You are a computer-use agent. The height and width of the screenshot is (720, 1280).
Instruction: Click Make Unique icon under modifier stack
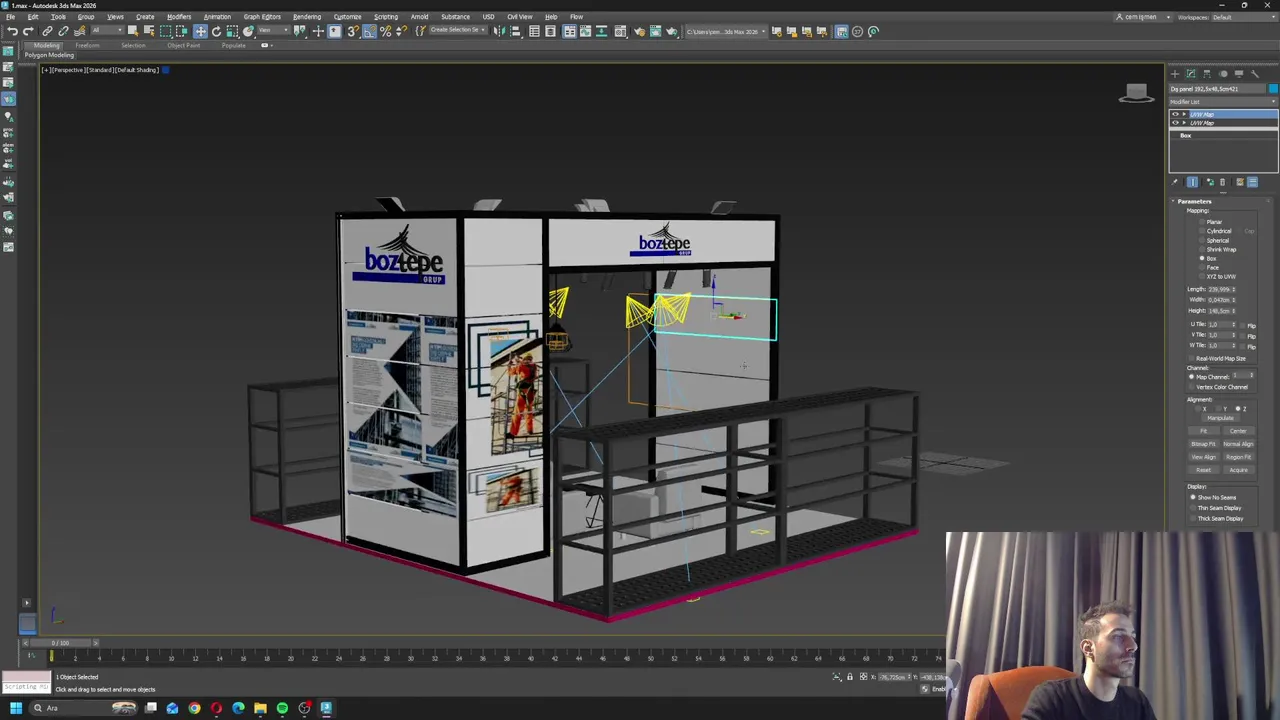[1209, 182]
